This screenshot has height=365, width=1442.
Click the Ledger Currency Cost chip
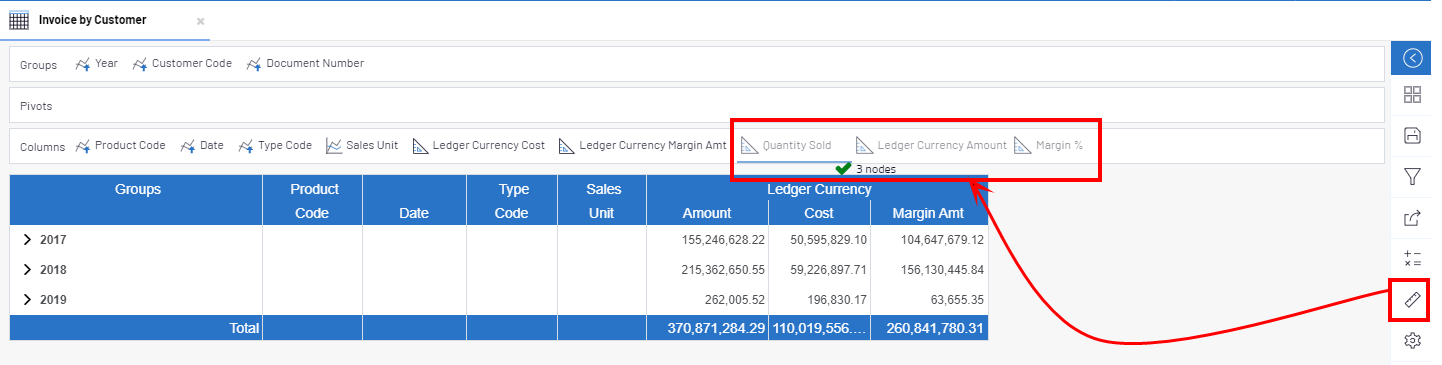coord(479,146)
